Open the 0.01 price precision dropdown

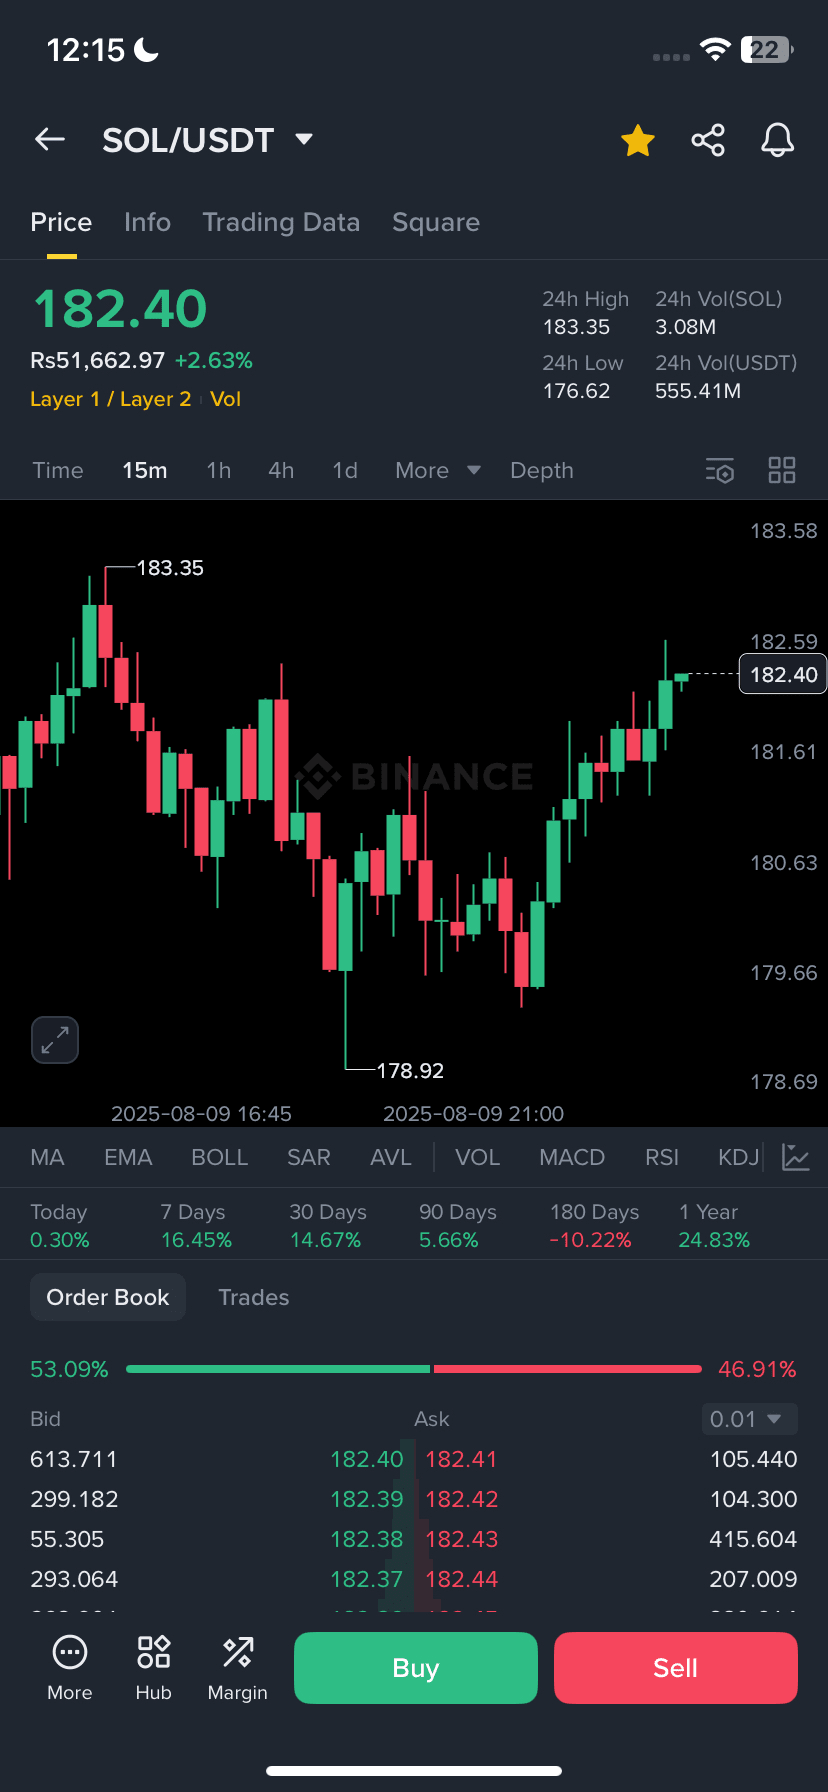pos(749,1419)
